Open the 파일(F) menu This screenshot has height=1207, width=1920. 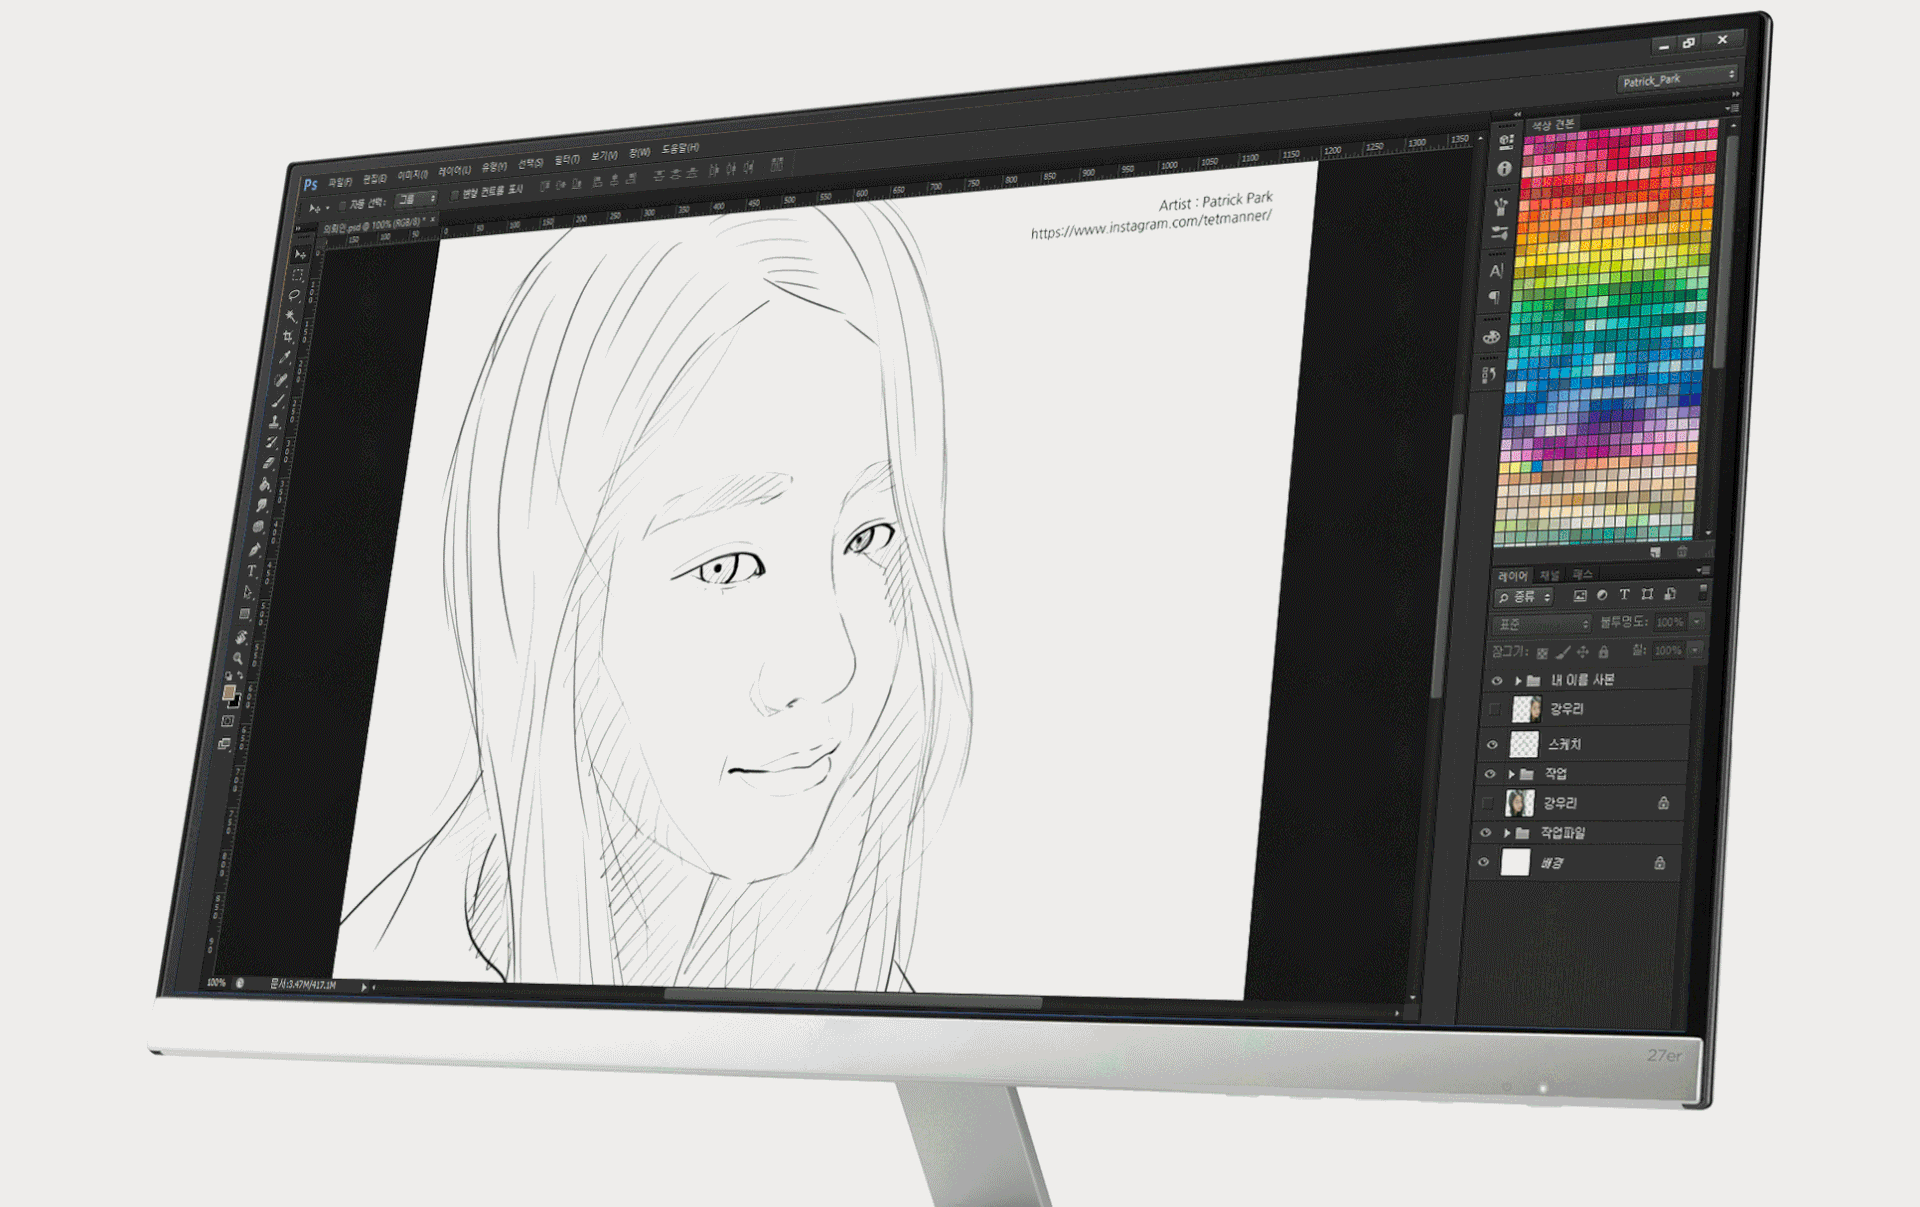[x=340, y=182]
